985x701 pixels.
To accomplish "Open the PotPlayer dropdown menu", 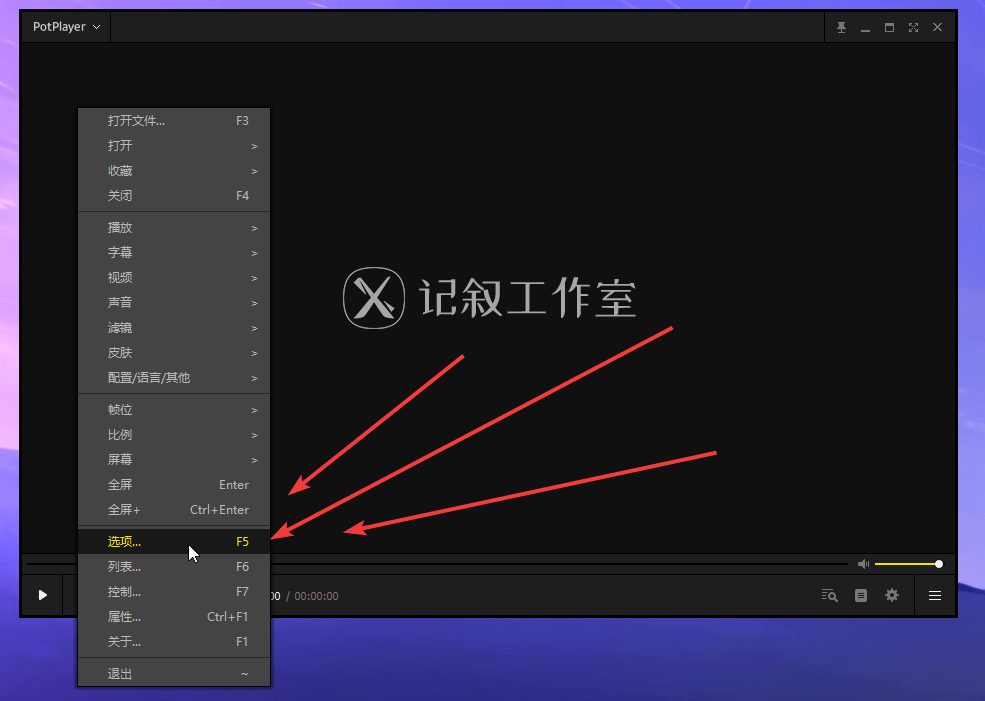I will coord(63,27).
